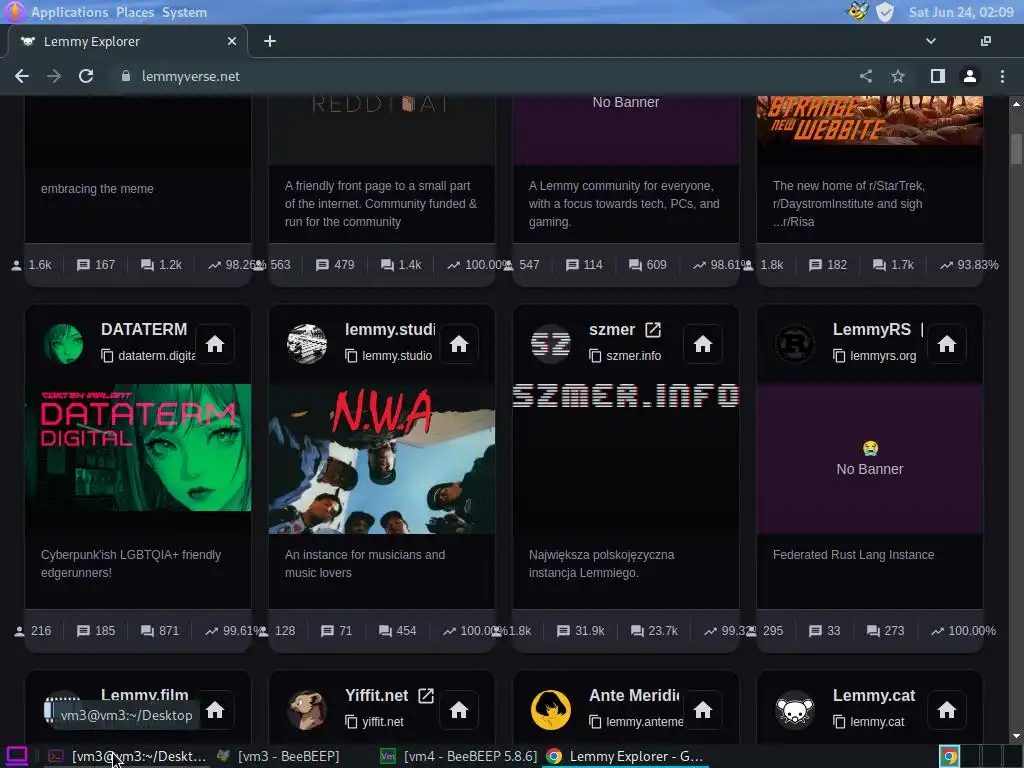Open the lemmy.studio instance title link
This screenshot has width=1024, height=768.
pos(390,329)
